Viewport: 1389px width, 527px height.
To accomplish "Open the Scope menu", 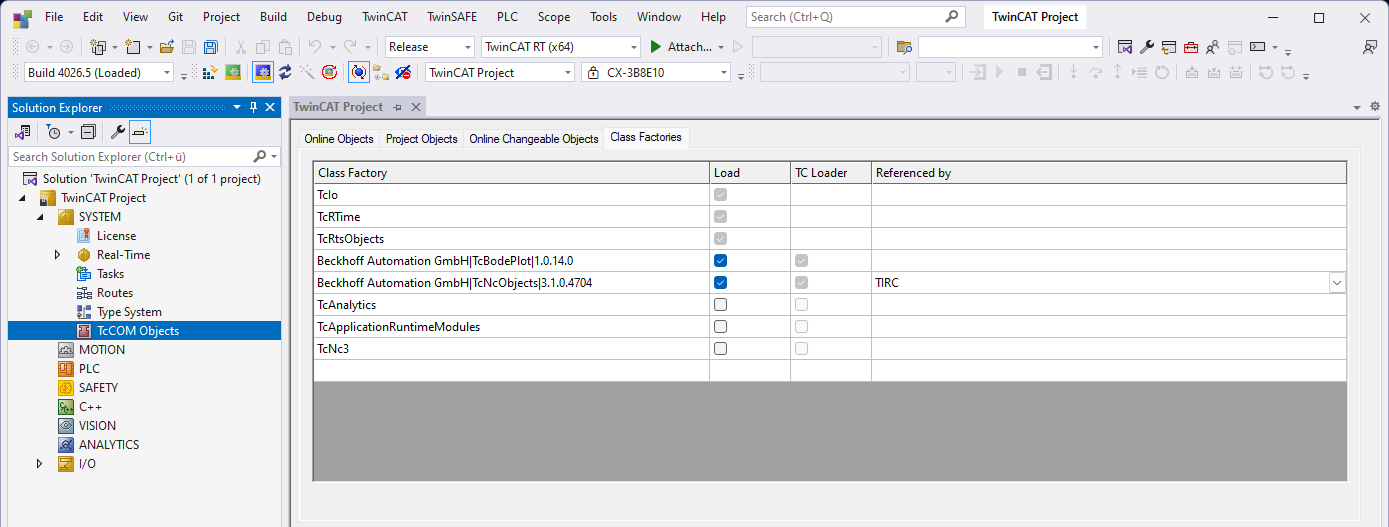I will pyautogui.click(x=554, y=17).
